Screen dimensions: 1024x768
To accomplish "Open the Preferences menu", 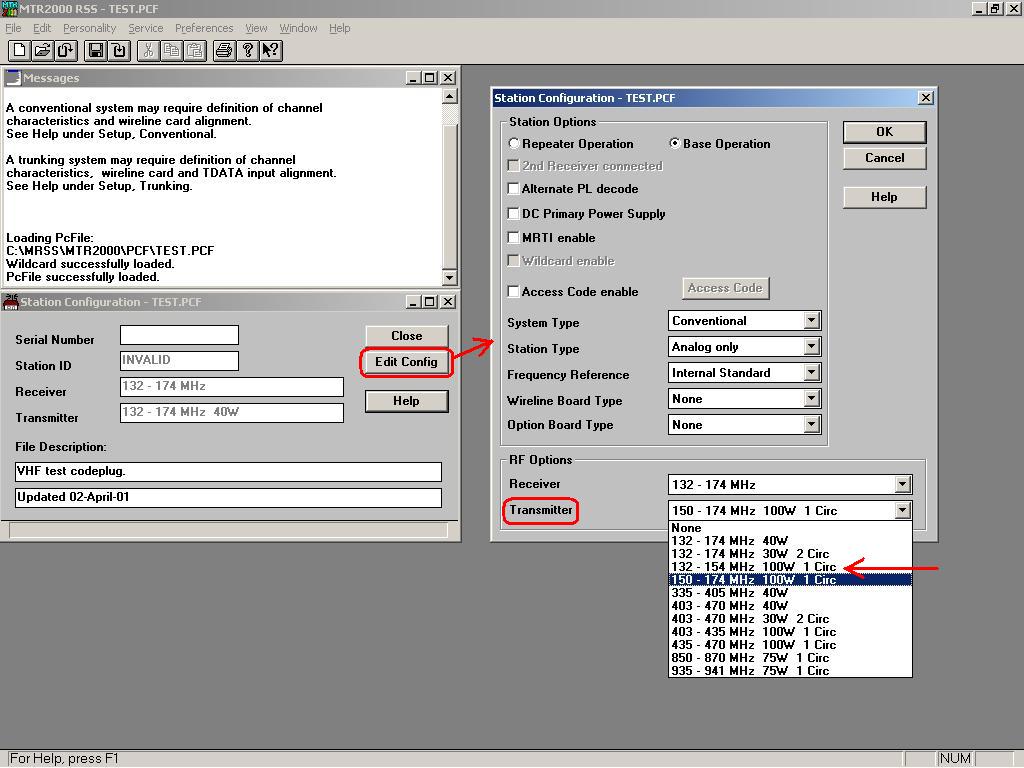I will coord(204,28).
